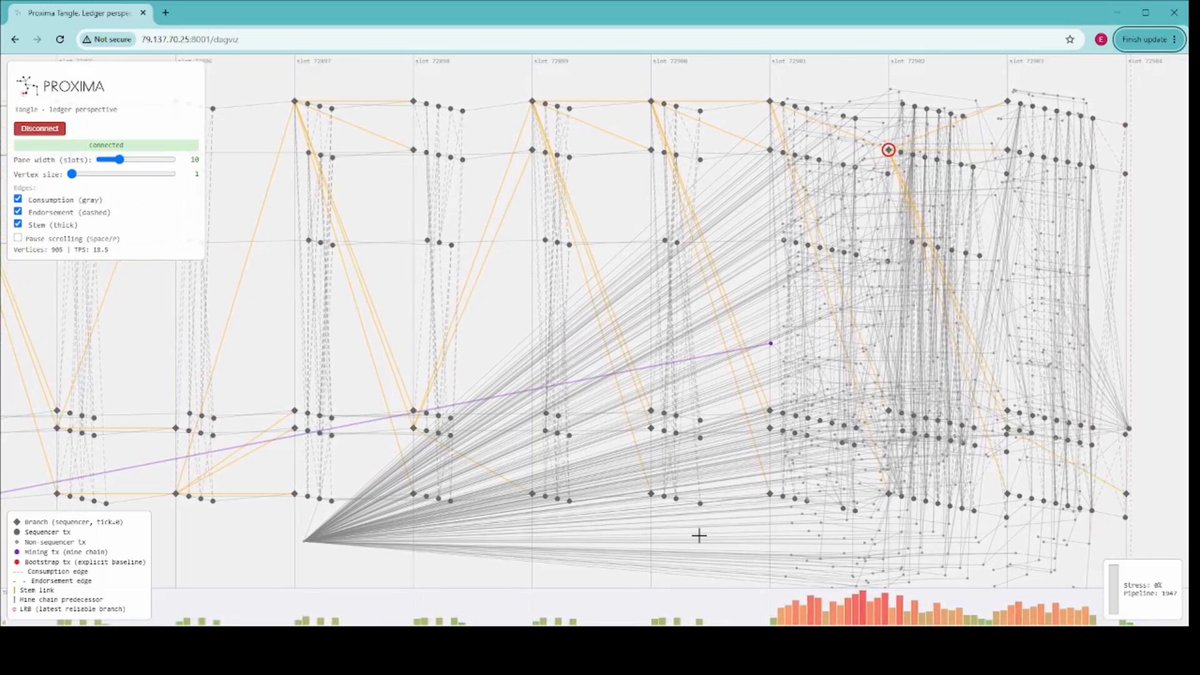Click the 'slot 72901' column label

pos(789,61)
